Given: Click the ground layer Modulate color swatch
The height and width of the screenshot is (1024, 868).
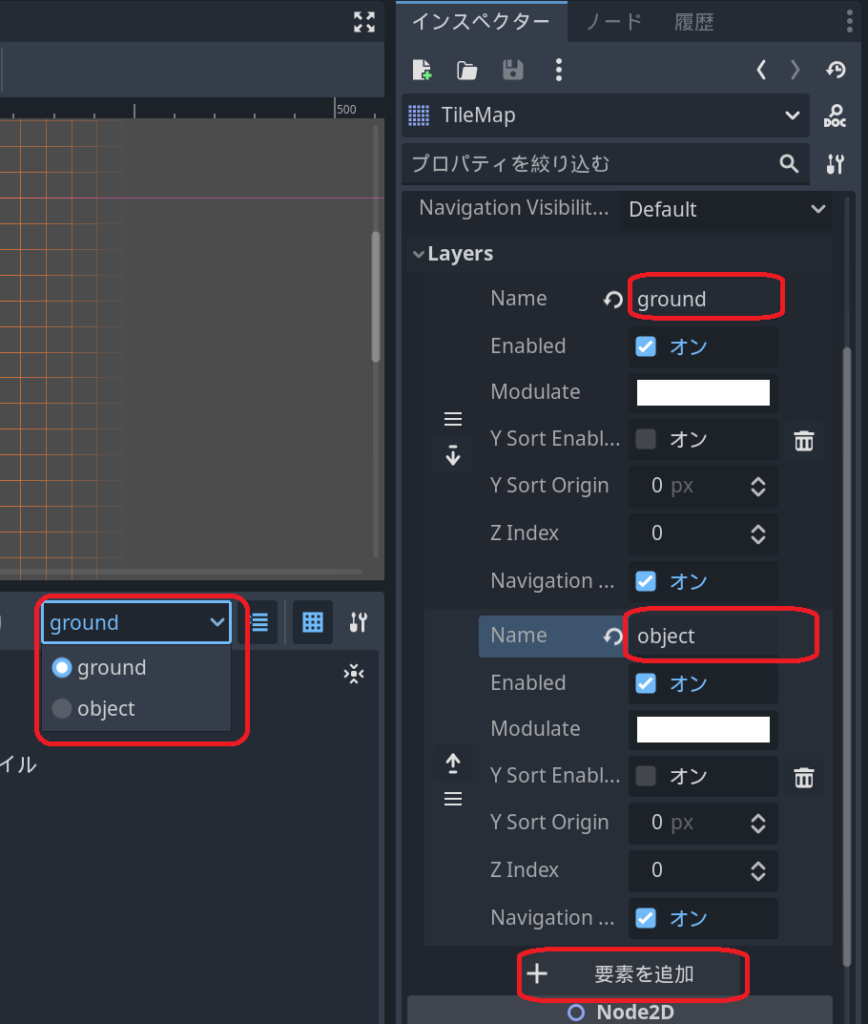Looking at the screenshot, I should coord(703,393).
